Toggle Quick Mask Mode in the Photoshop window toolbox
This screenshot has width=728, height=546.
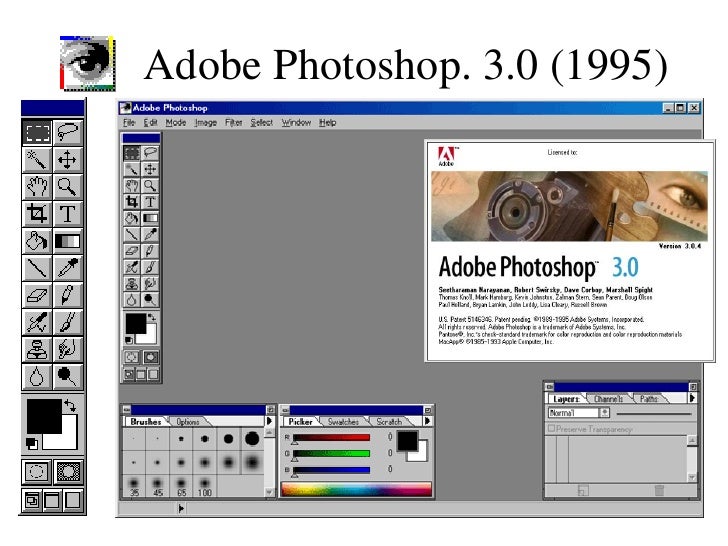point(150,357)
